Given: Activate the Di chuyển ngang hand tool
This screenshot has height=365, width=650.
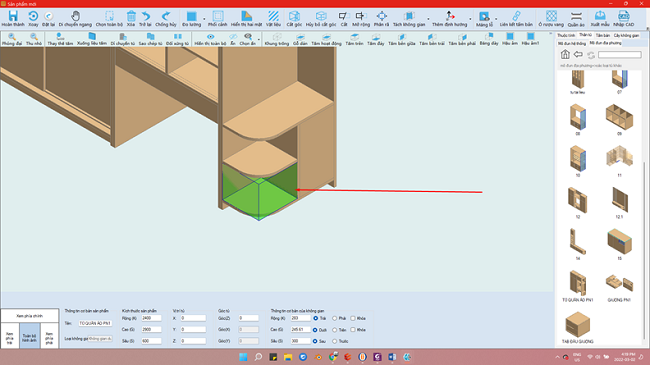Looking at the screenshot, I should point(75,17).
